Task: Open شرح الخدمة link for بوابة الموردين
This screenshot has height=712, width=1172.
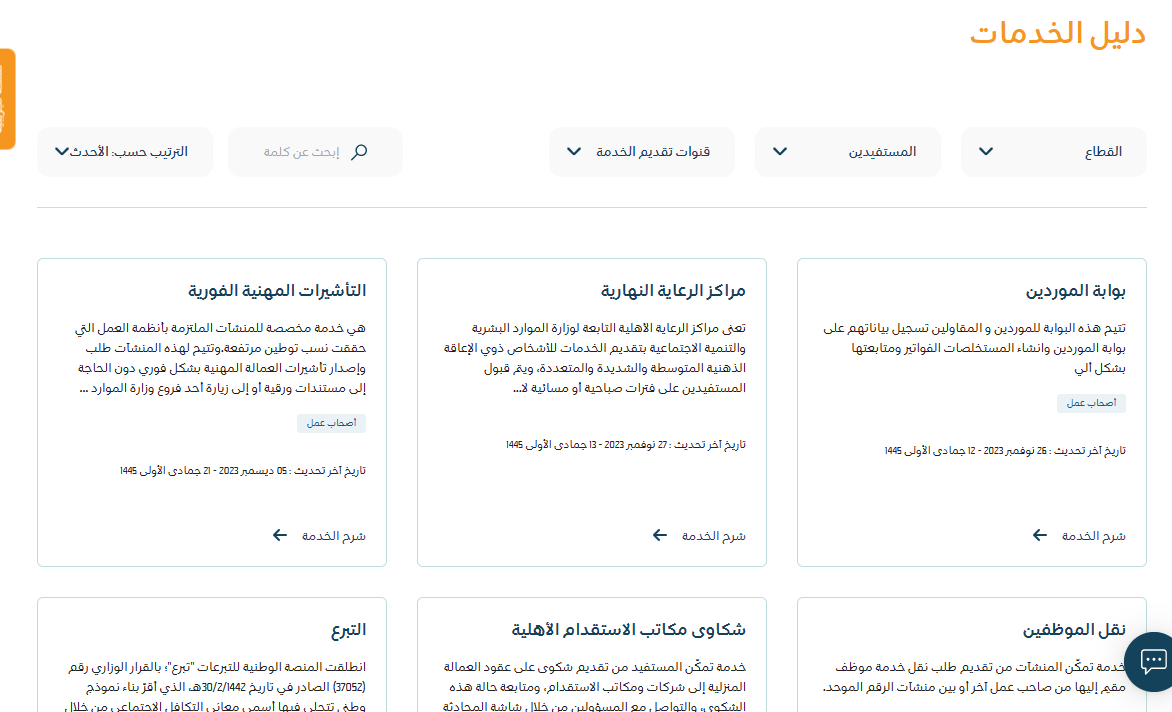Action: [x=1093, y=536]
